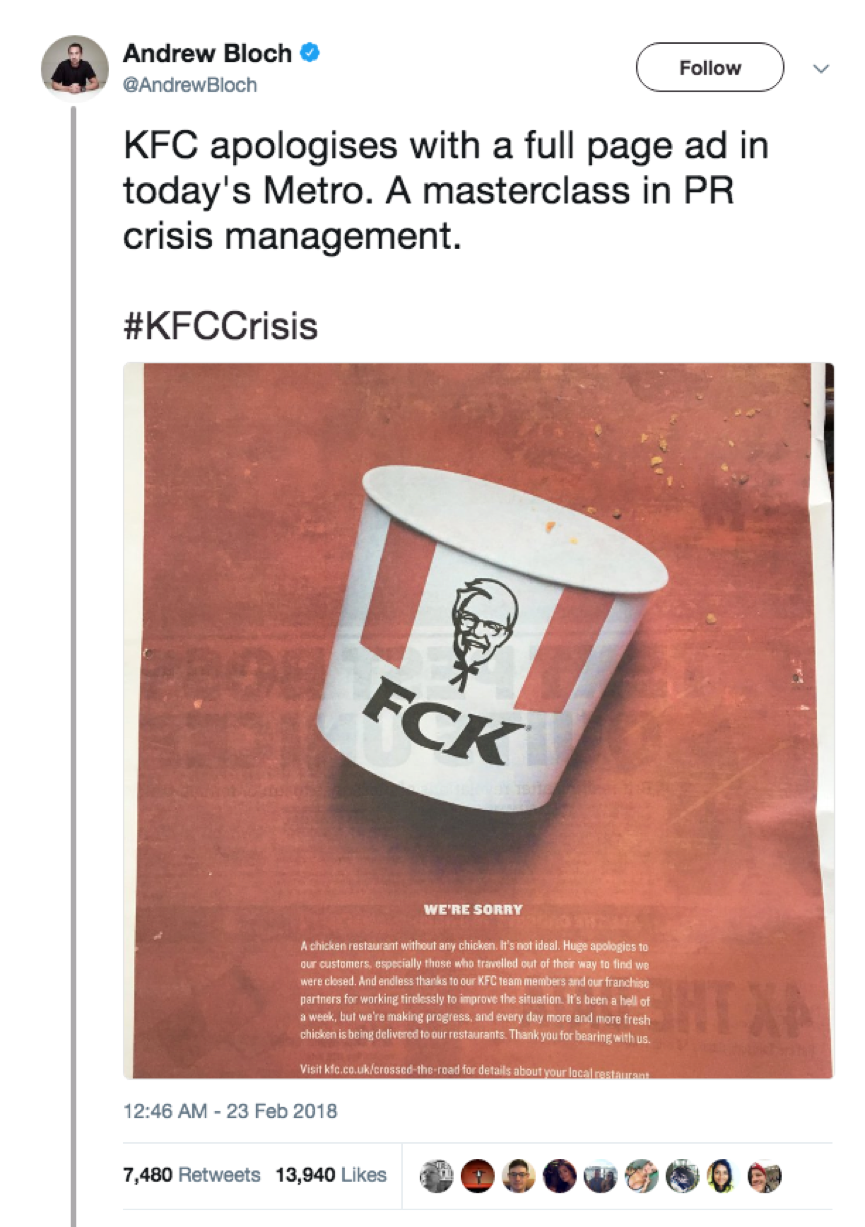This screenshot has height=1227, width=865.
Task: Open the fifth liker's couple avatar
Action: pyautogui.click(x=601, y=1176)
